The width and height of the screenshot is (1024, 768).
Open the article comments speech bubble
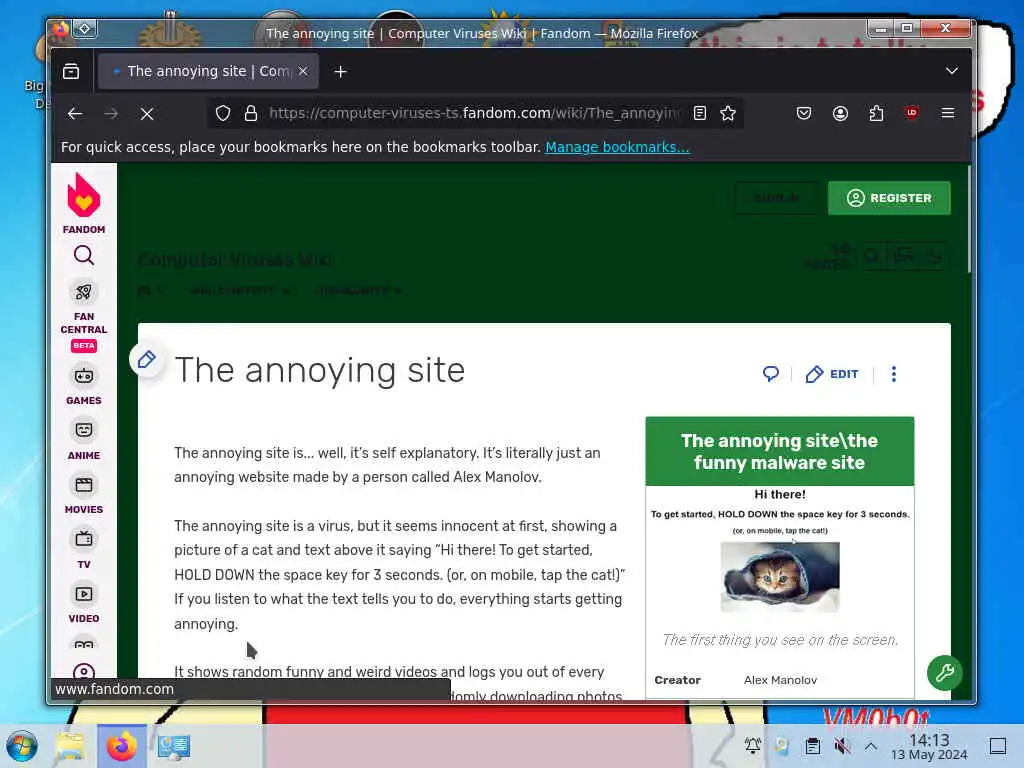pos(771,374)
